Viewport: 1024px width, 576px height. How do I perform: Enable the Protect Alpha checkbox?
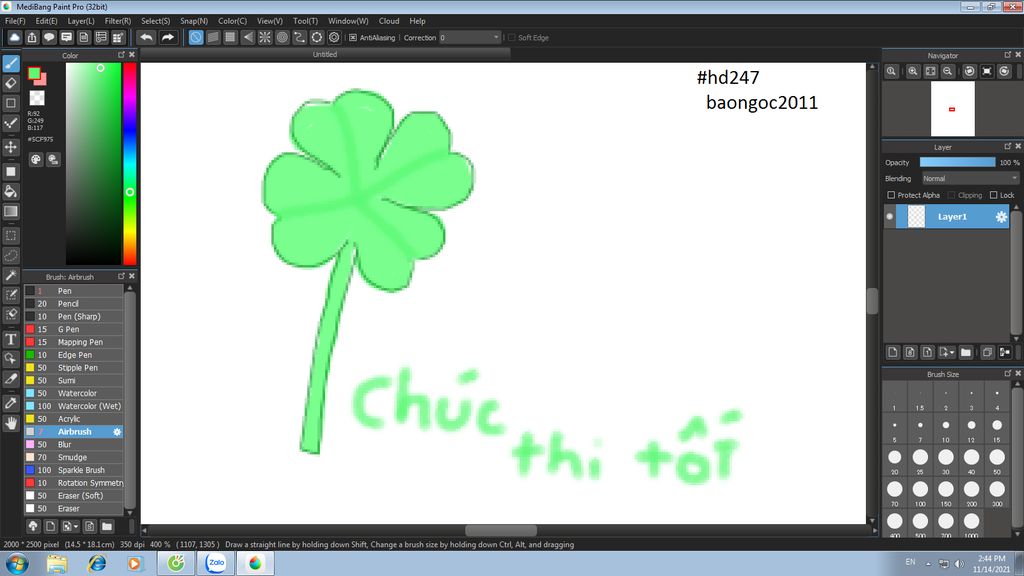(891, 195)
